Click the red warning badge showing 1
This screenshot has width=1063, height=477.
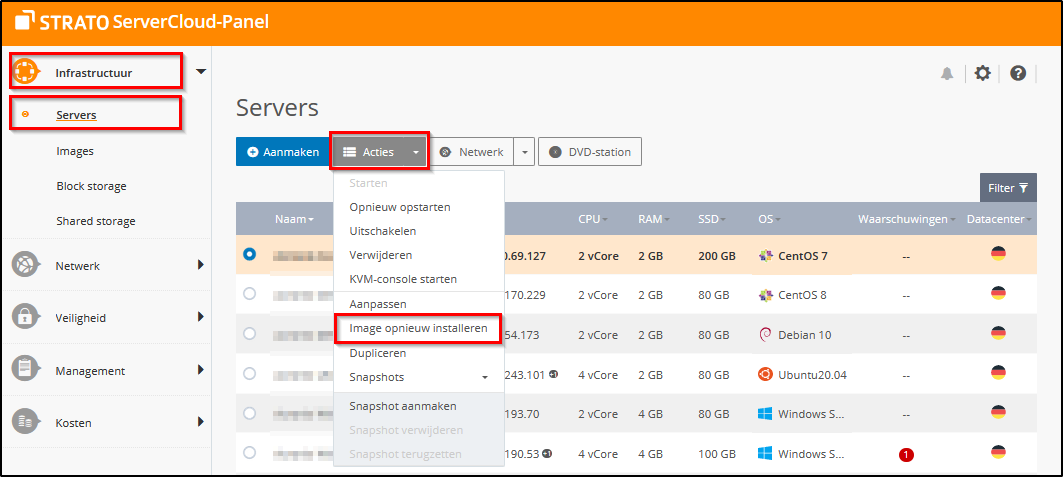pos(906,455)
